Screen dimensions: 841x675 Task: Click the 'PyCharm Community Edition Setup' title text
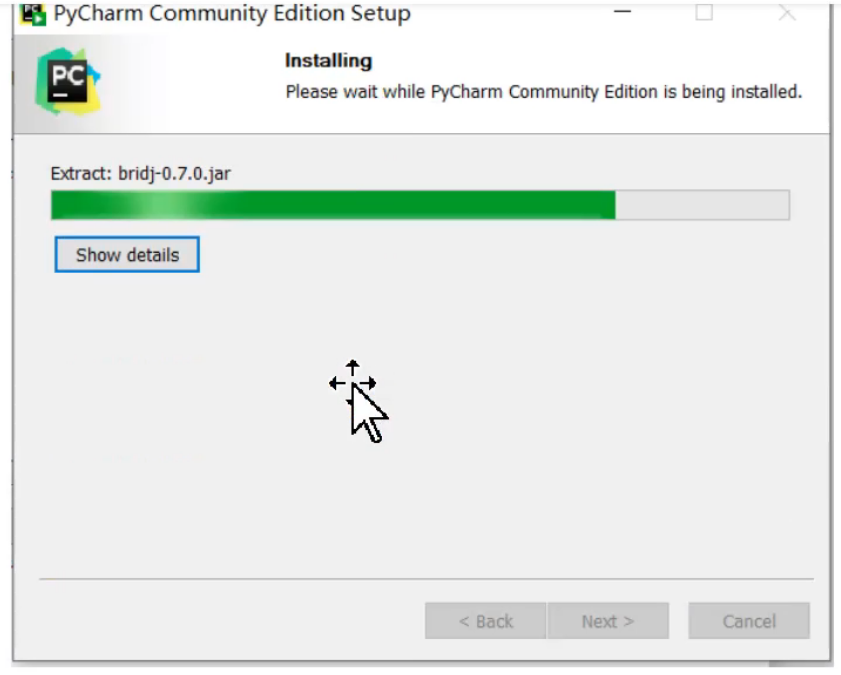[232, 13]
